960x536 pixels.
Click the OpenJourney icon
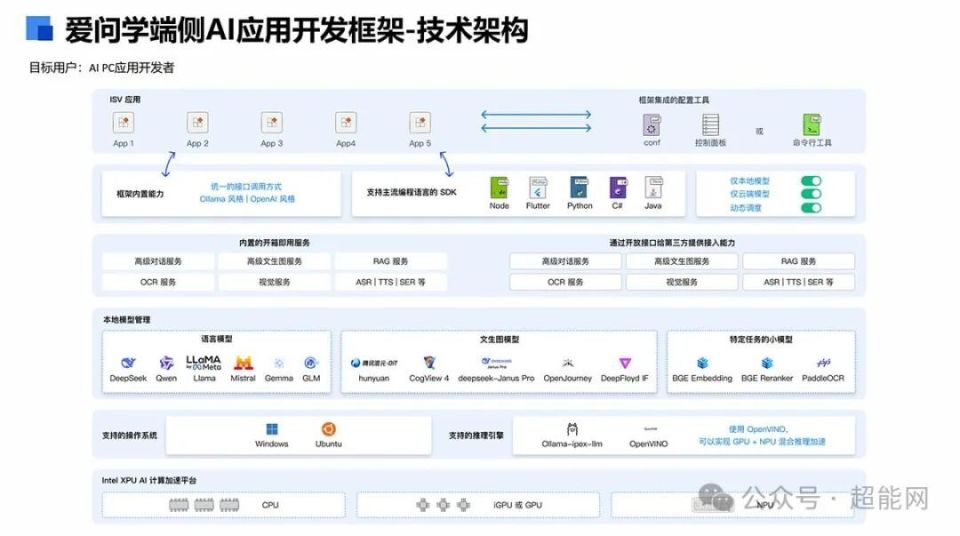tap(568, 363)
